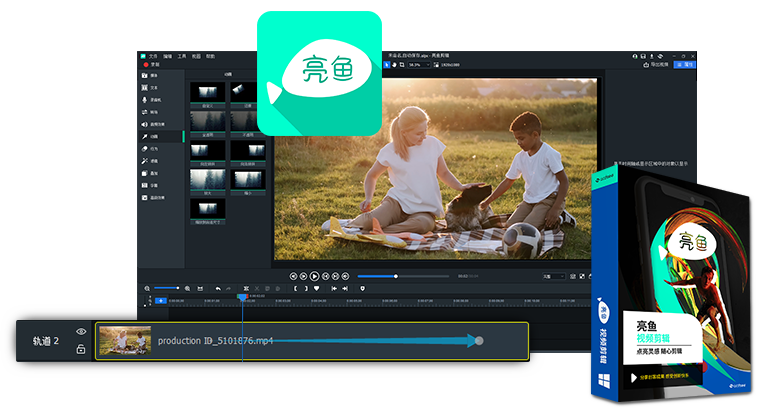772x418 pixels.
Task: Add a marker with the marker icon
Action: pos(317,289)
